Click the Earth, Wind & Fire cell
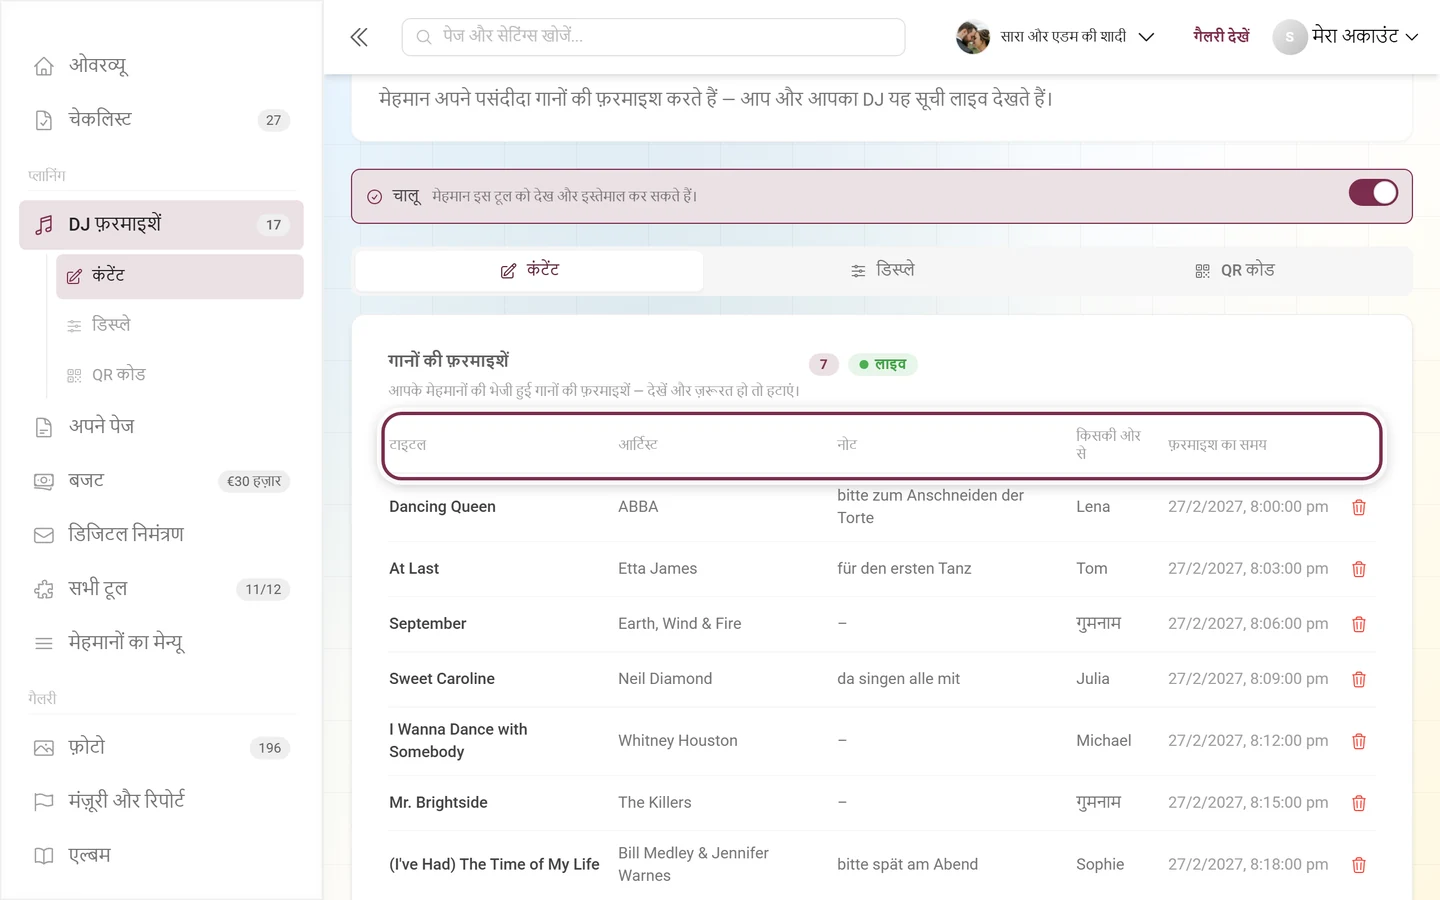Screen dimensions: 1440x900 (x=680, y=624)
